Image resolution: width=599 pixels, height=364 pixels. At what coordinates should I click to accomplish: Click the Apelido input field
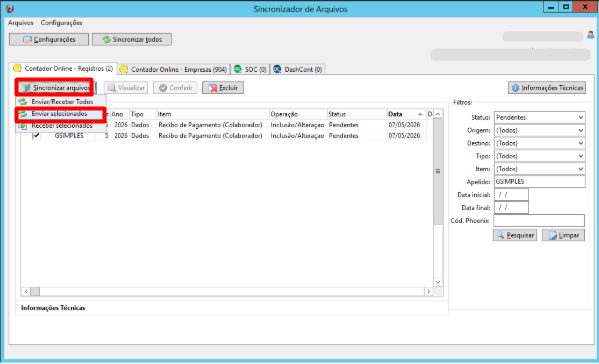click(x=539, y=182)
